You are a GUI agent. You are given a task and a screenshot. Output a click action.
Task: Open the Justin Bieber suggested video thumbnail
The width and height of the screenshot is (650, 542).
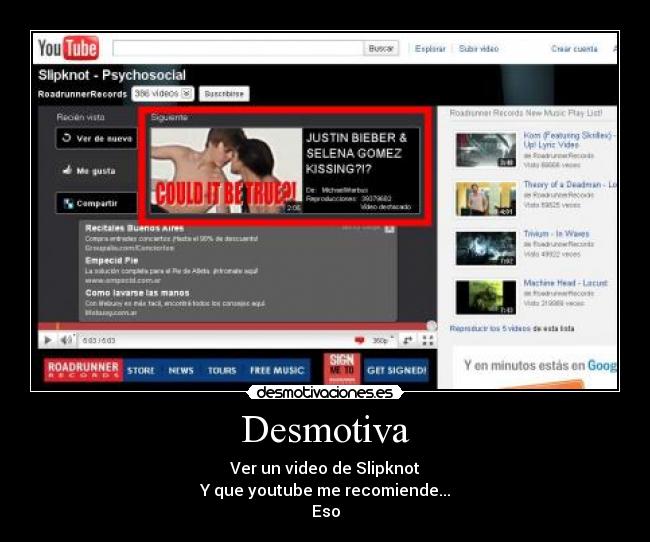(226, 170)
